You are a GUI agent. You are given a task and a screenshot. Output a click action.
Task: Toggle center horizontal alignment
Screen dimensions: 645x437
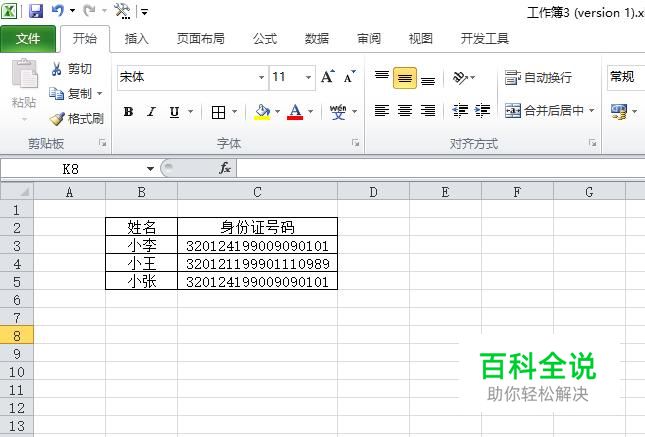405,111
